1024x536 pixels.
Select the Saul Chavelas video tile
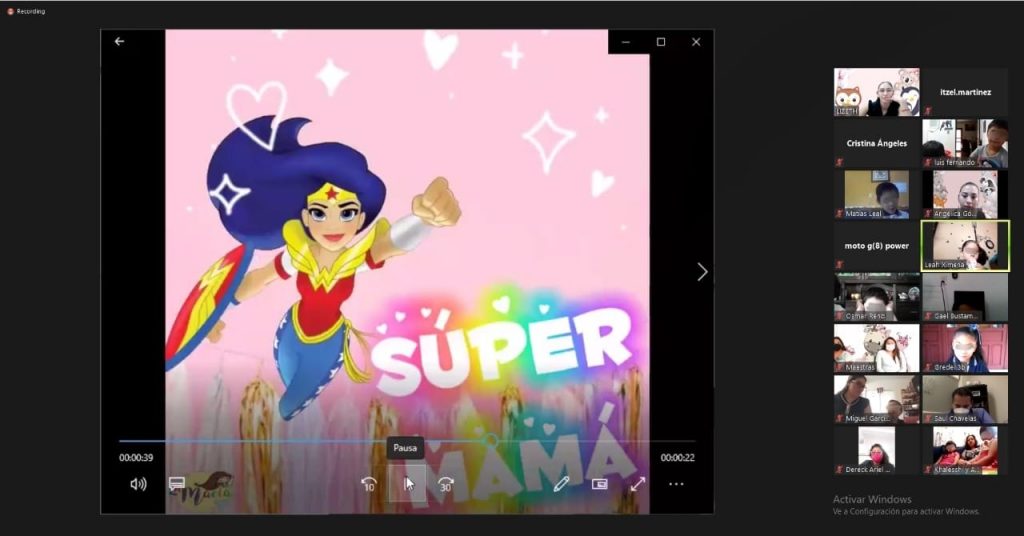click(x=965, y=399)
